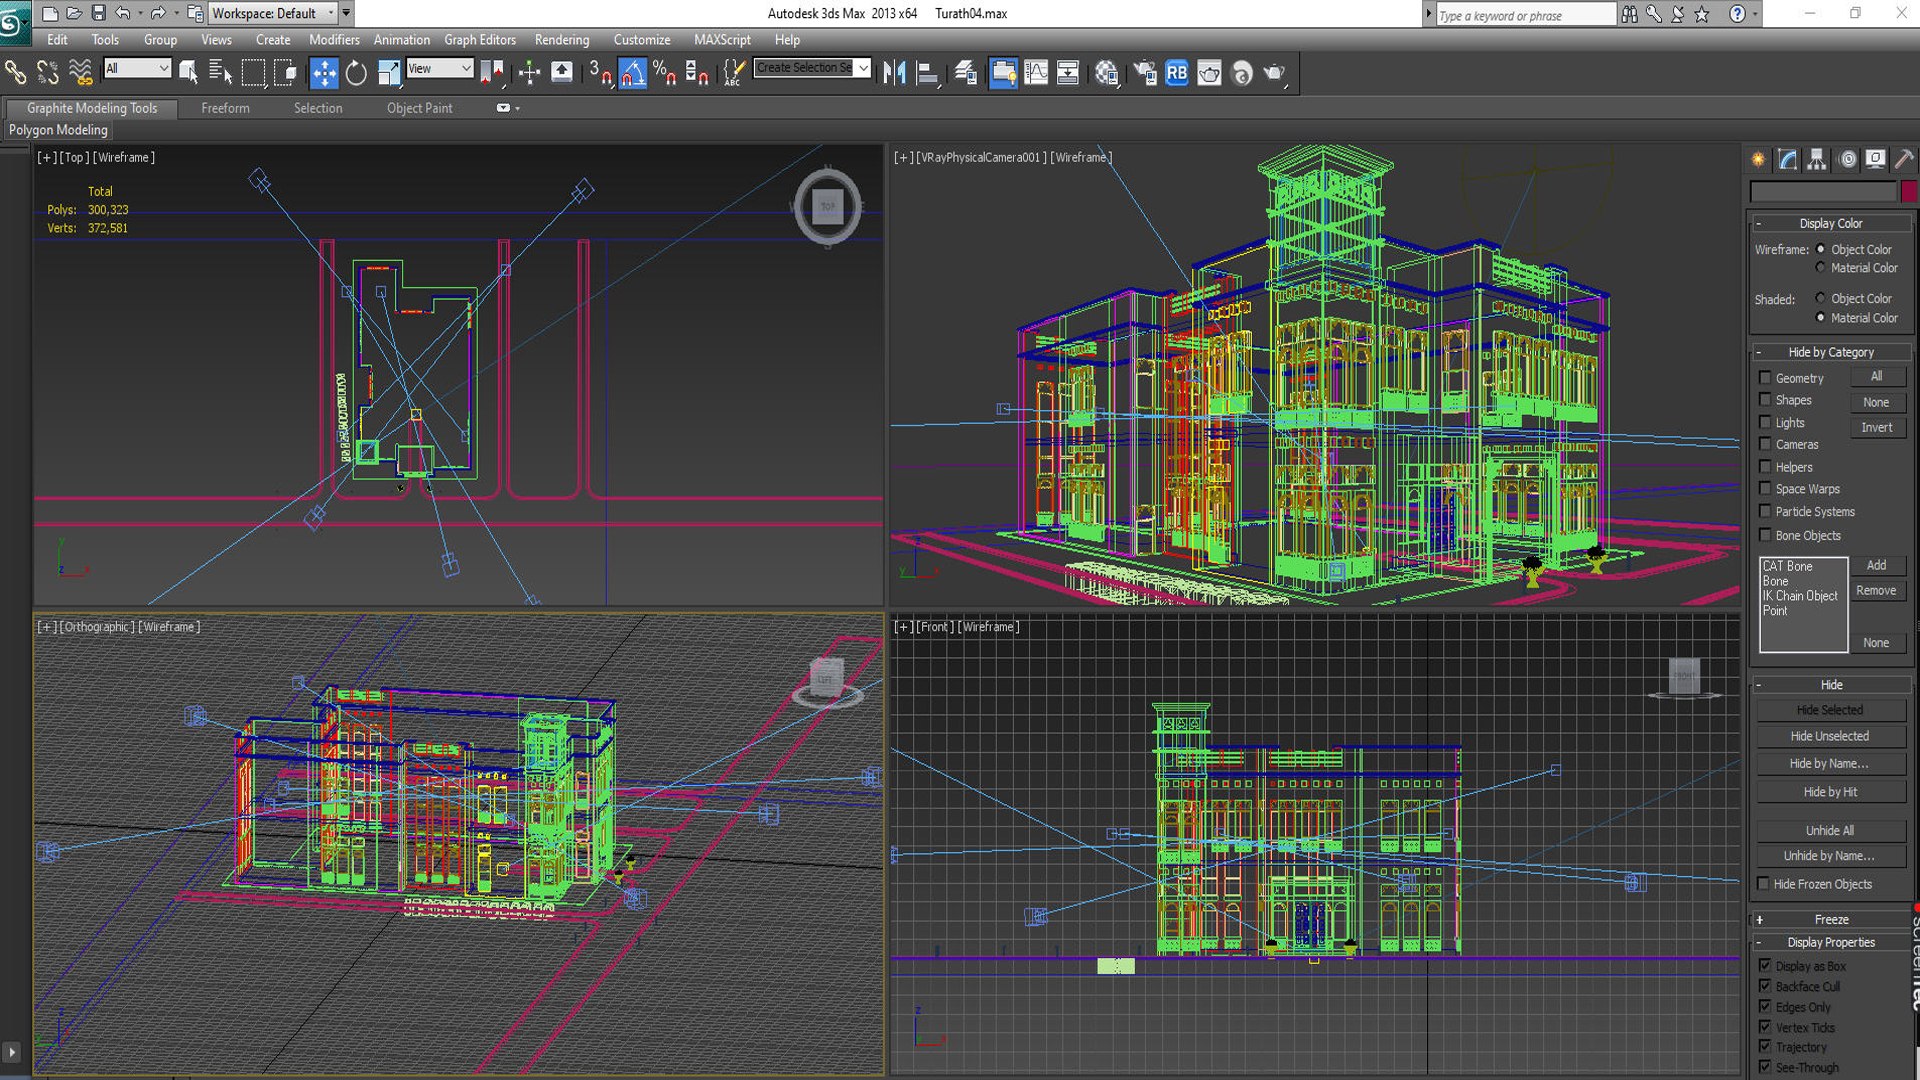Activate the Select Object tool
This screenshot has height=1080, width=1920.
pos(188,72)
